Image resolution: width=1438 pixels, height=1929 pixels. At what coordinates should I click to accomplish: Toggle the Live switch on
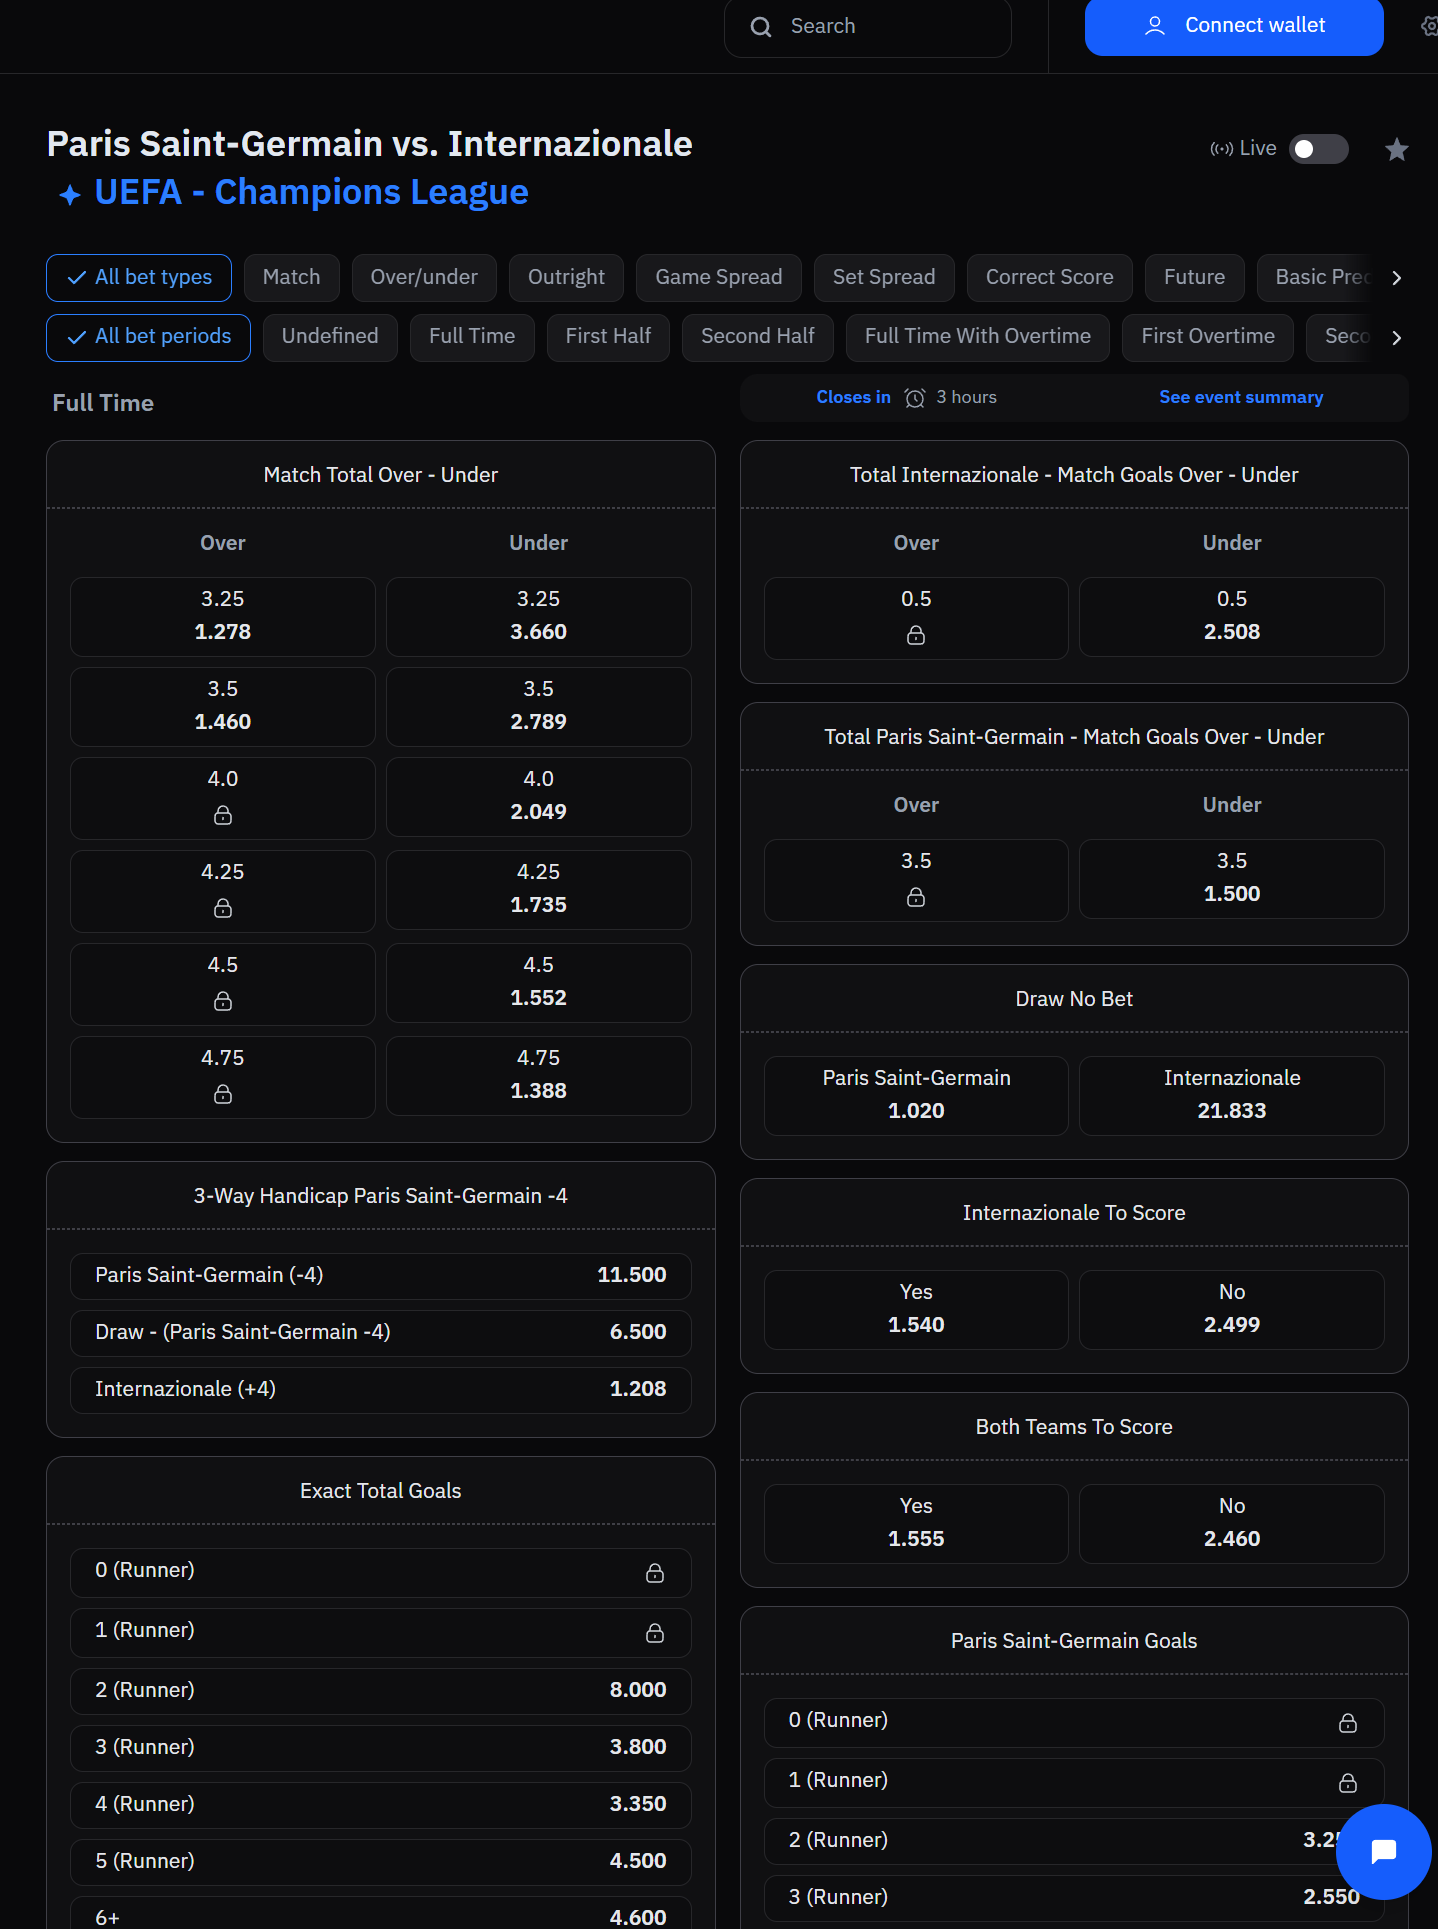coord(1318,149)
